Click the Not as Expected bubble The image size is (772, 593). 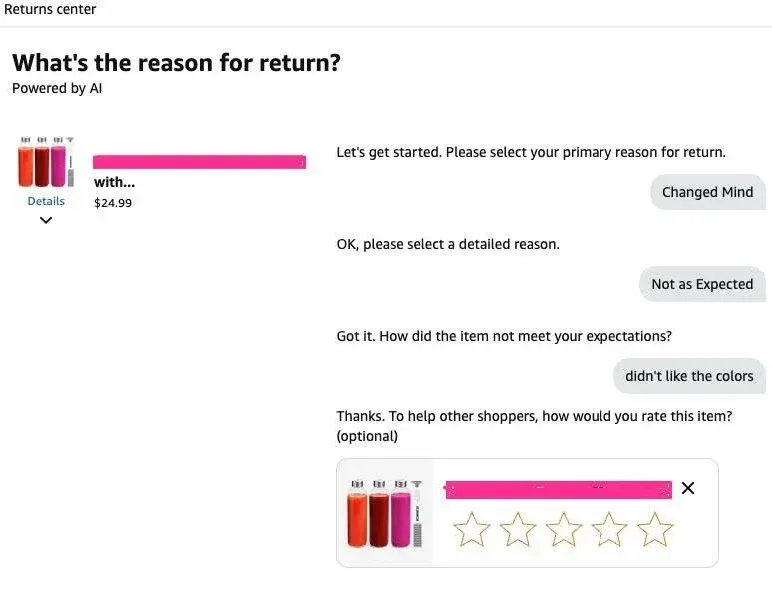click(702, 284)
